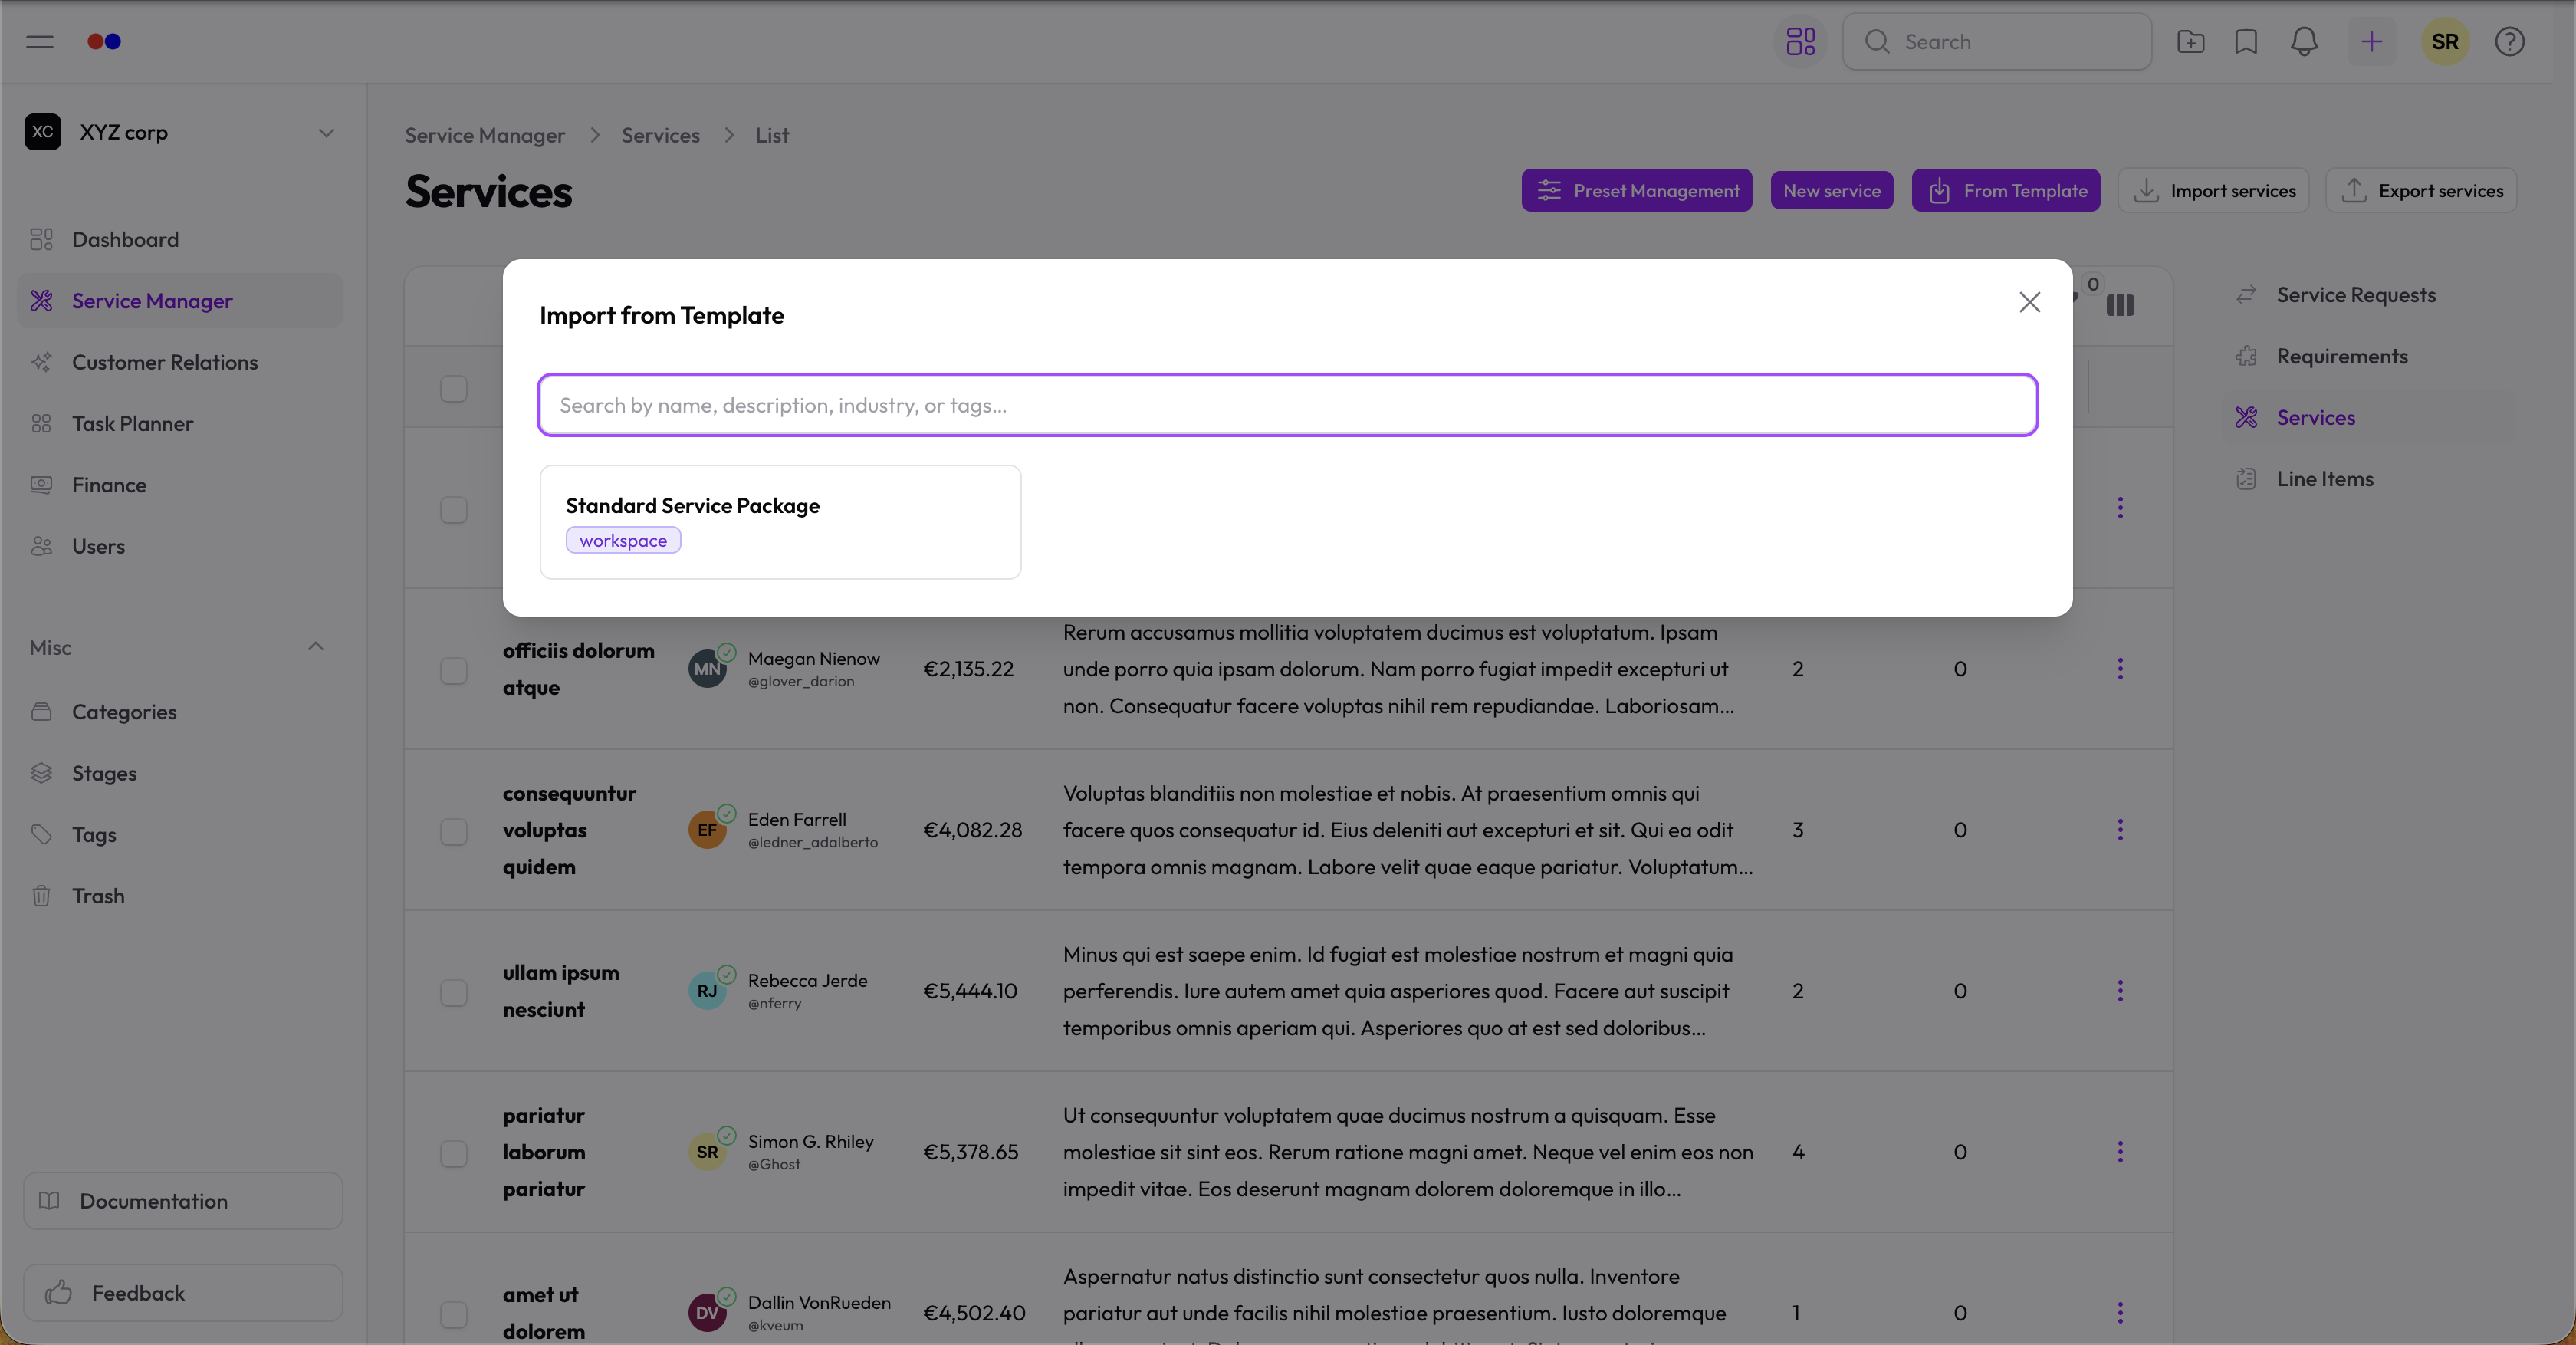Screen dimensions: 2576x1345
Task: Open the help question mark icon
Action: pos(2509,42)
